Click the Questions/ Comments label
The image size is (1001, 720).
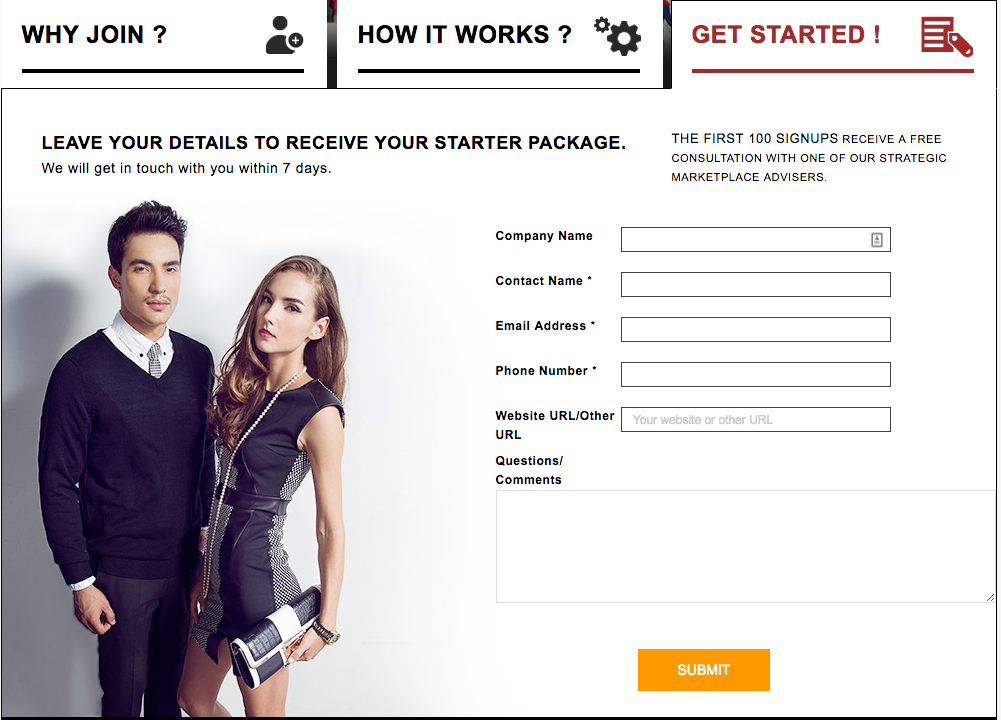coord(529,470)
